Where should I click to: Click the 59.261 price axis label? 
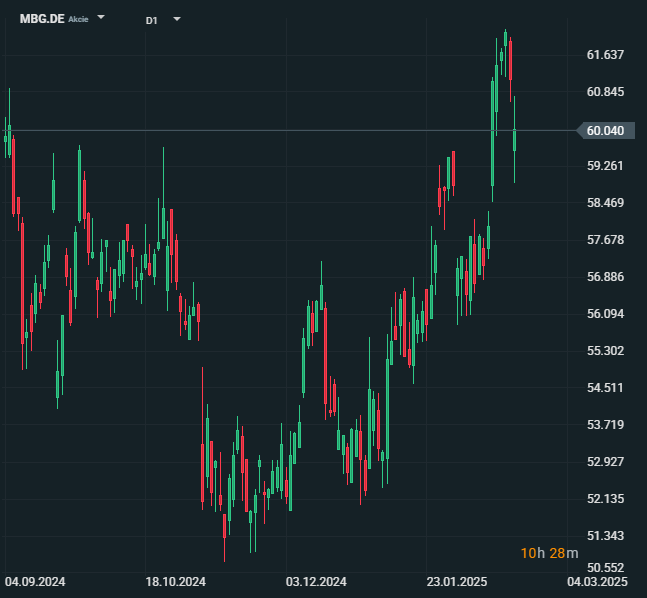(x=605, y=166)
